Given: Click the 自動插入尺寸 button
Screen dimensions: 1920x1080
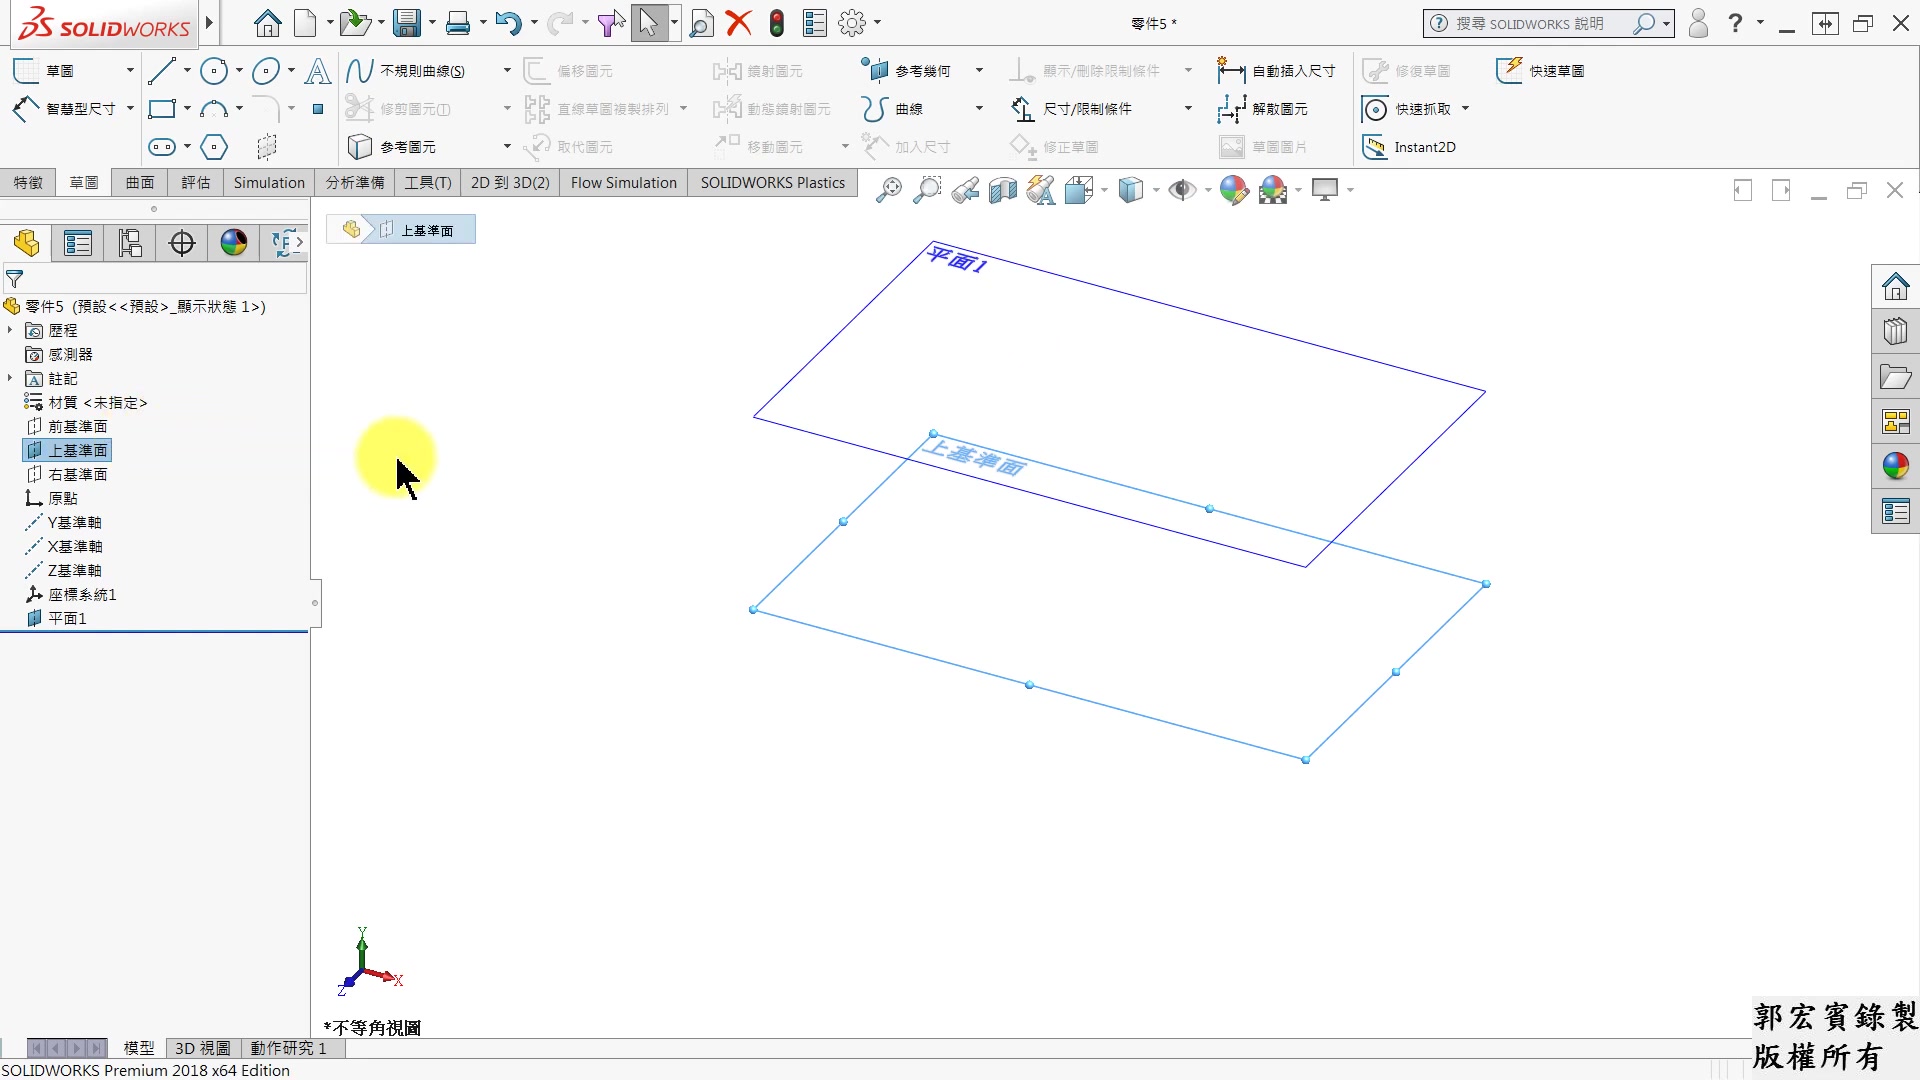Looking at the screenshot, I should point(1277,70).
